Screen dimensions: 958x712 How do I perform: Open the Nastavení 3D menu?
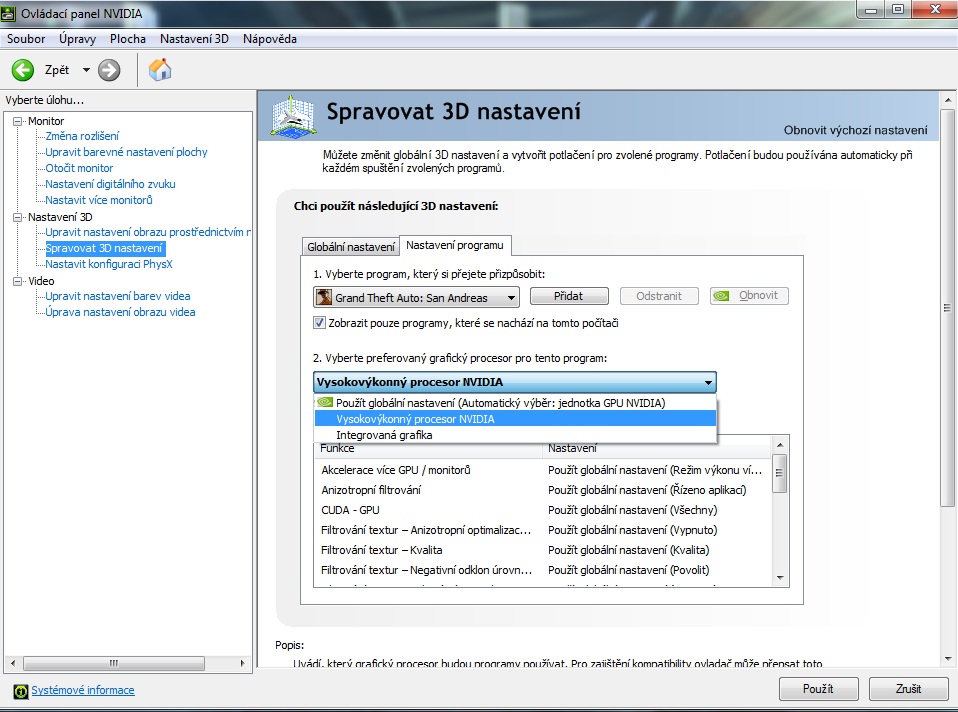click(194, 39)
